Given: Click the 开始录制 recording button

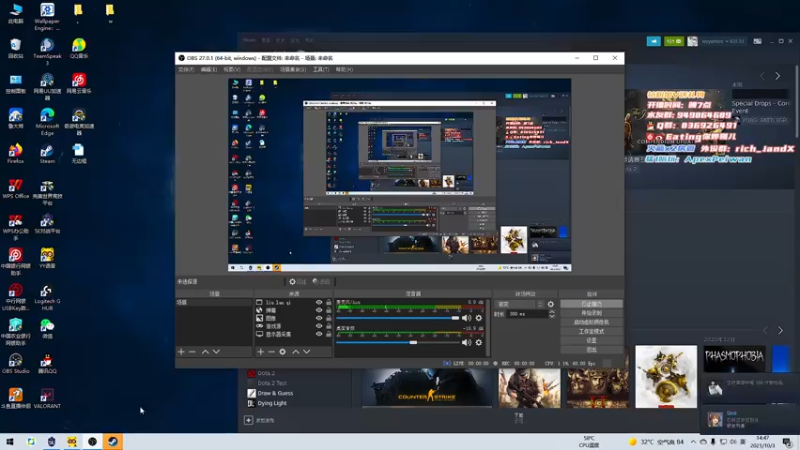Looking at the screenshot, I should (x=591, y=313).
